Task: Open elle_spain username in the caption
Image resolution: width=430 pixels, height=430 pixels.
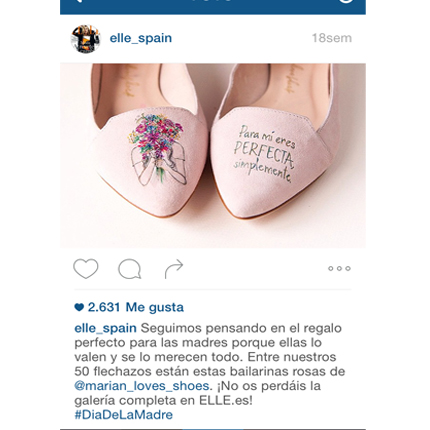Action: pyautogui.click(x=105, y=328)
